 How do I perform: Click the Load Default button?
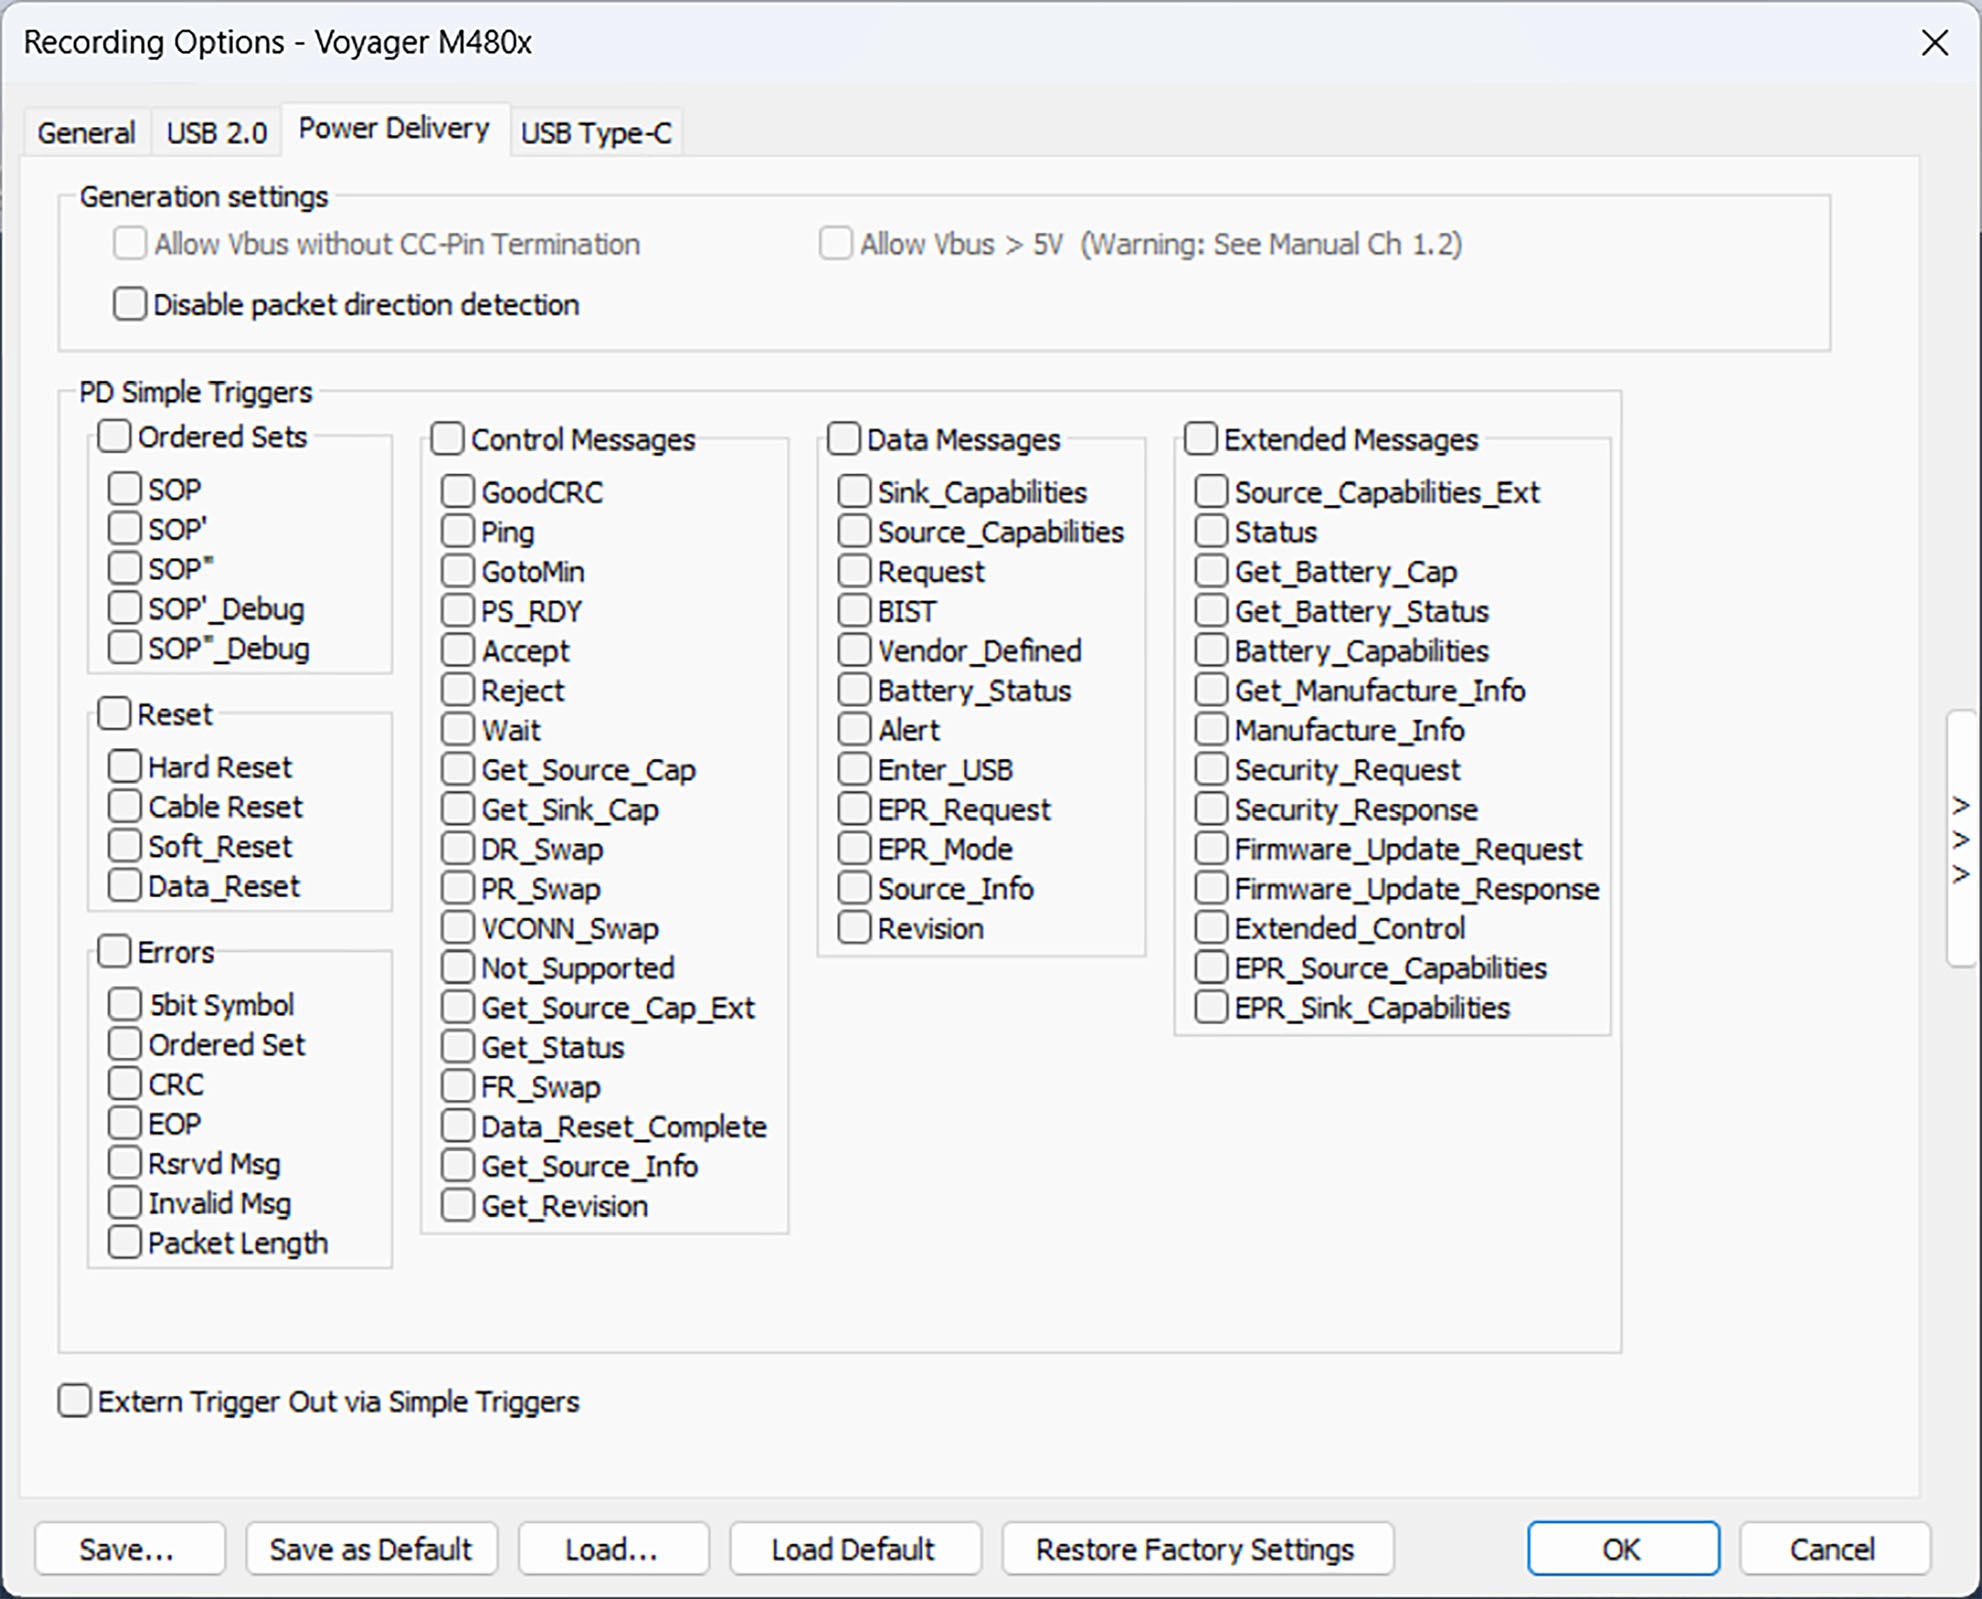856,1549
